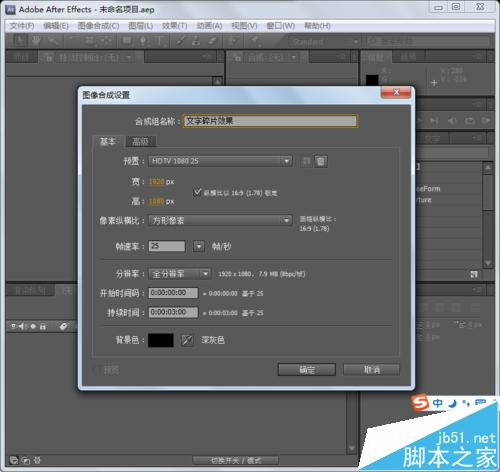The image size is (500, 472).
Task: Toggle the disabled 预览 preview checkbox
Action: [x=99, y=370]
